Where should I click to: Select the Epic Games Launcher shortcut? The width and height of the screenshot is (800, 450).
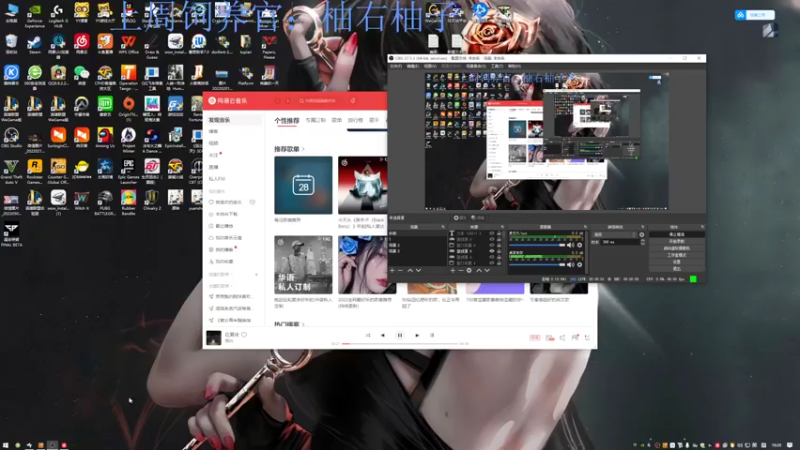coord(129,171)
